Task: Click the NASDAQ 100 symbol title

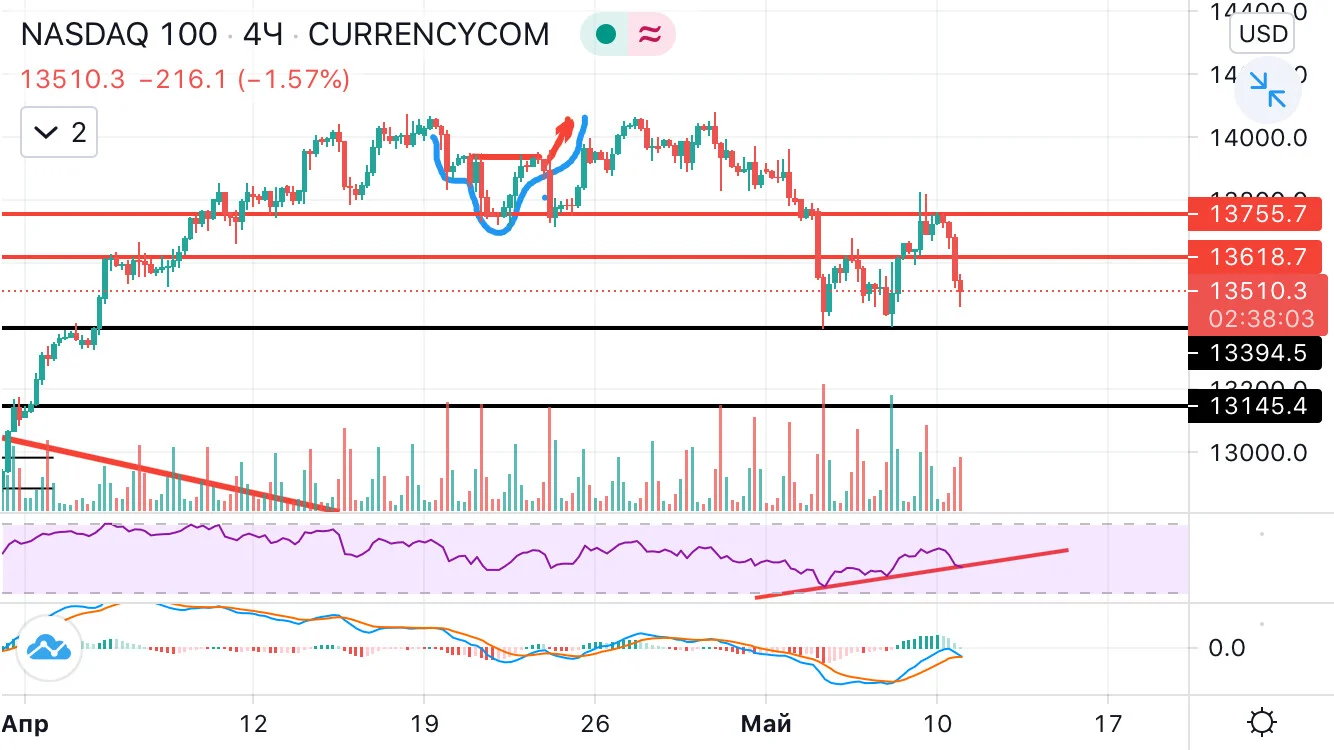Action: [x=119, y=35]
